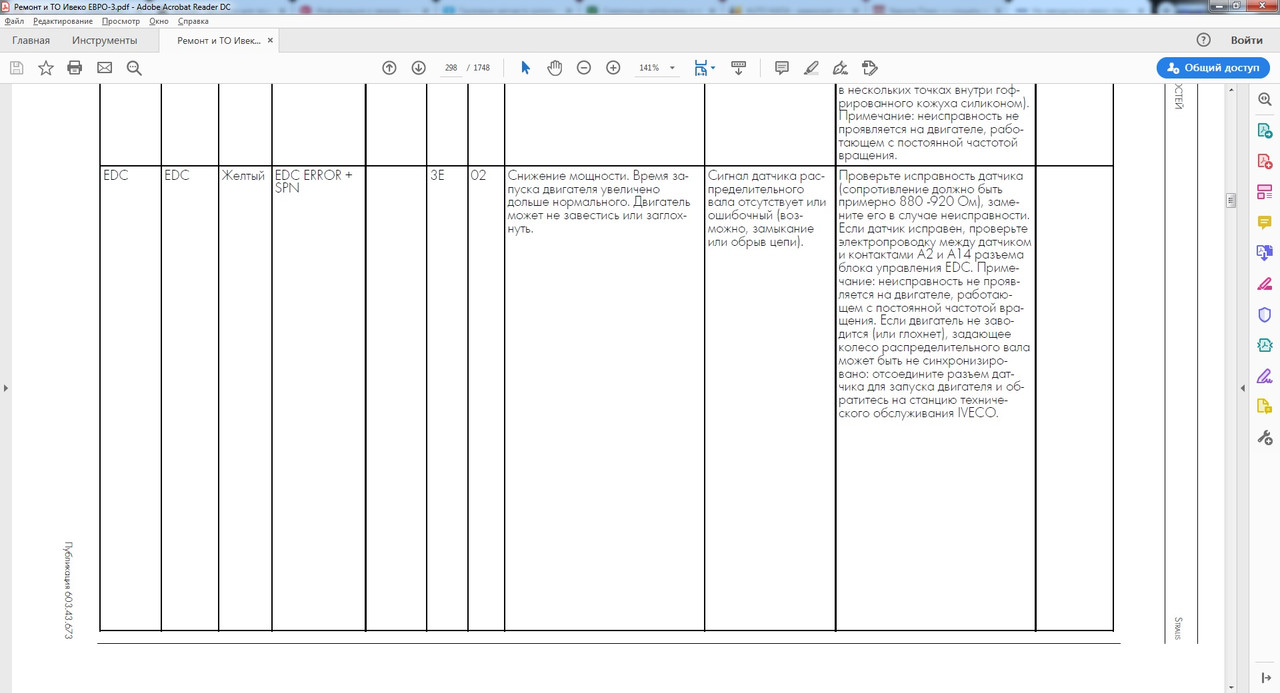This screenshot has width=1280, height=693.
Task: Click the total pages 1748 text
Action: coord(482,68)
